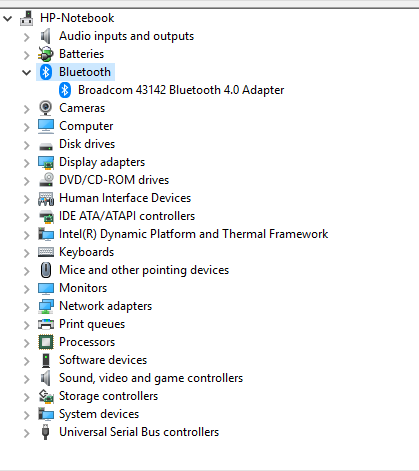Select the Computer label
This screenshot has width=419, height=471.
86,126
